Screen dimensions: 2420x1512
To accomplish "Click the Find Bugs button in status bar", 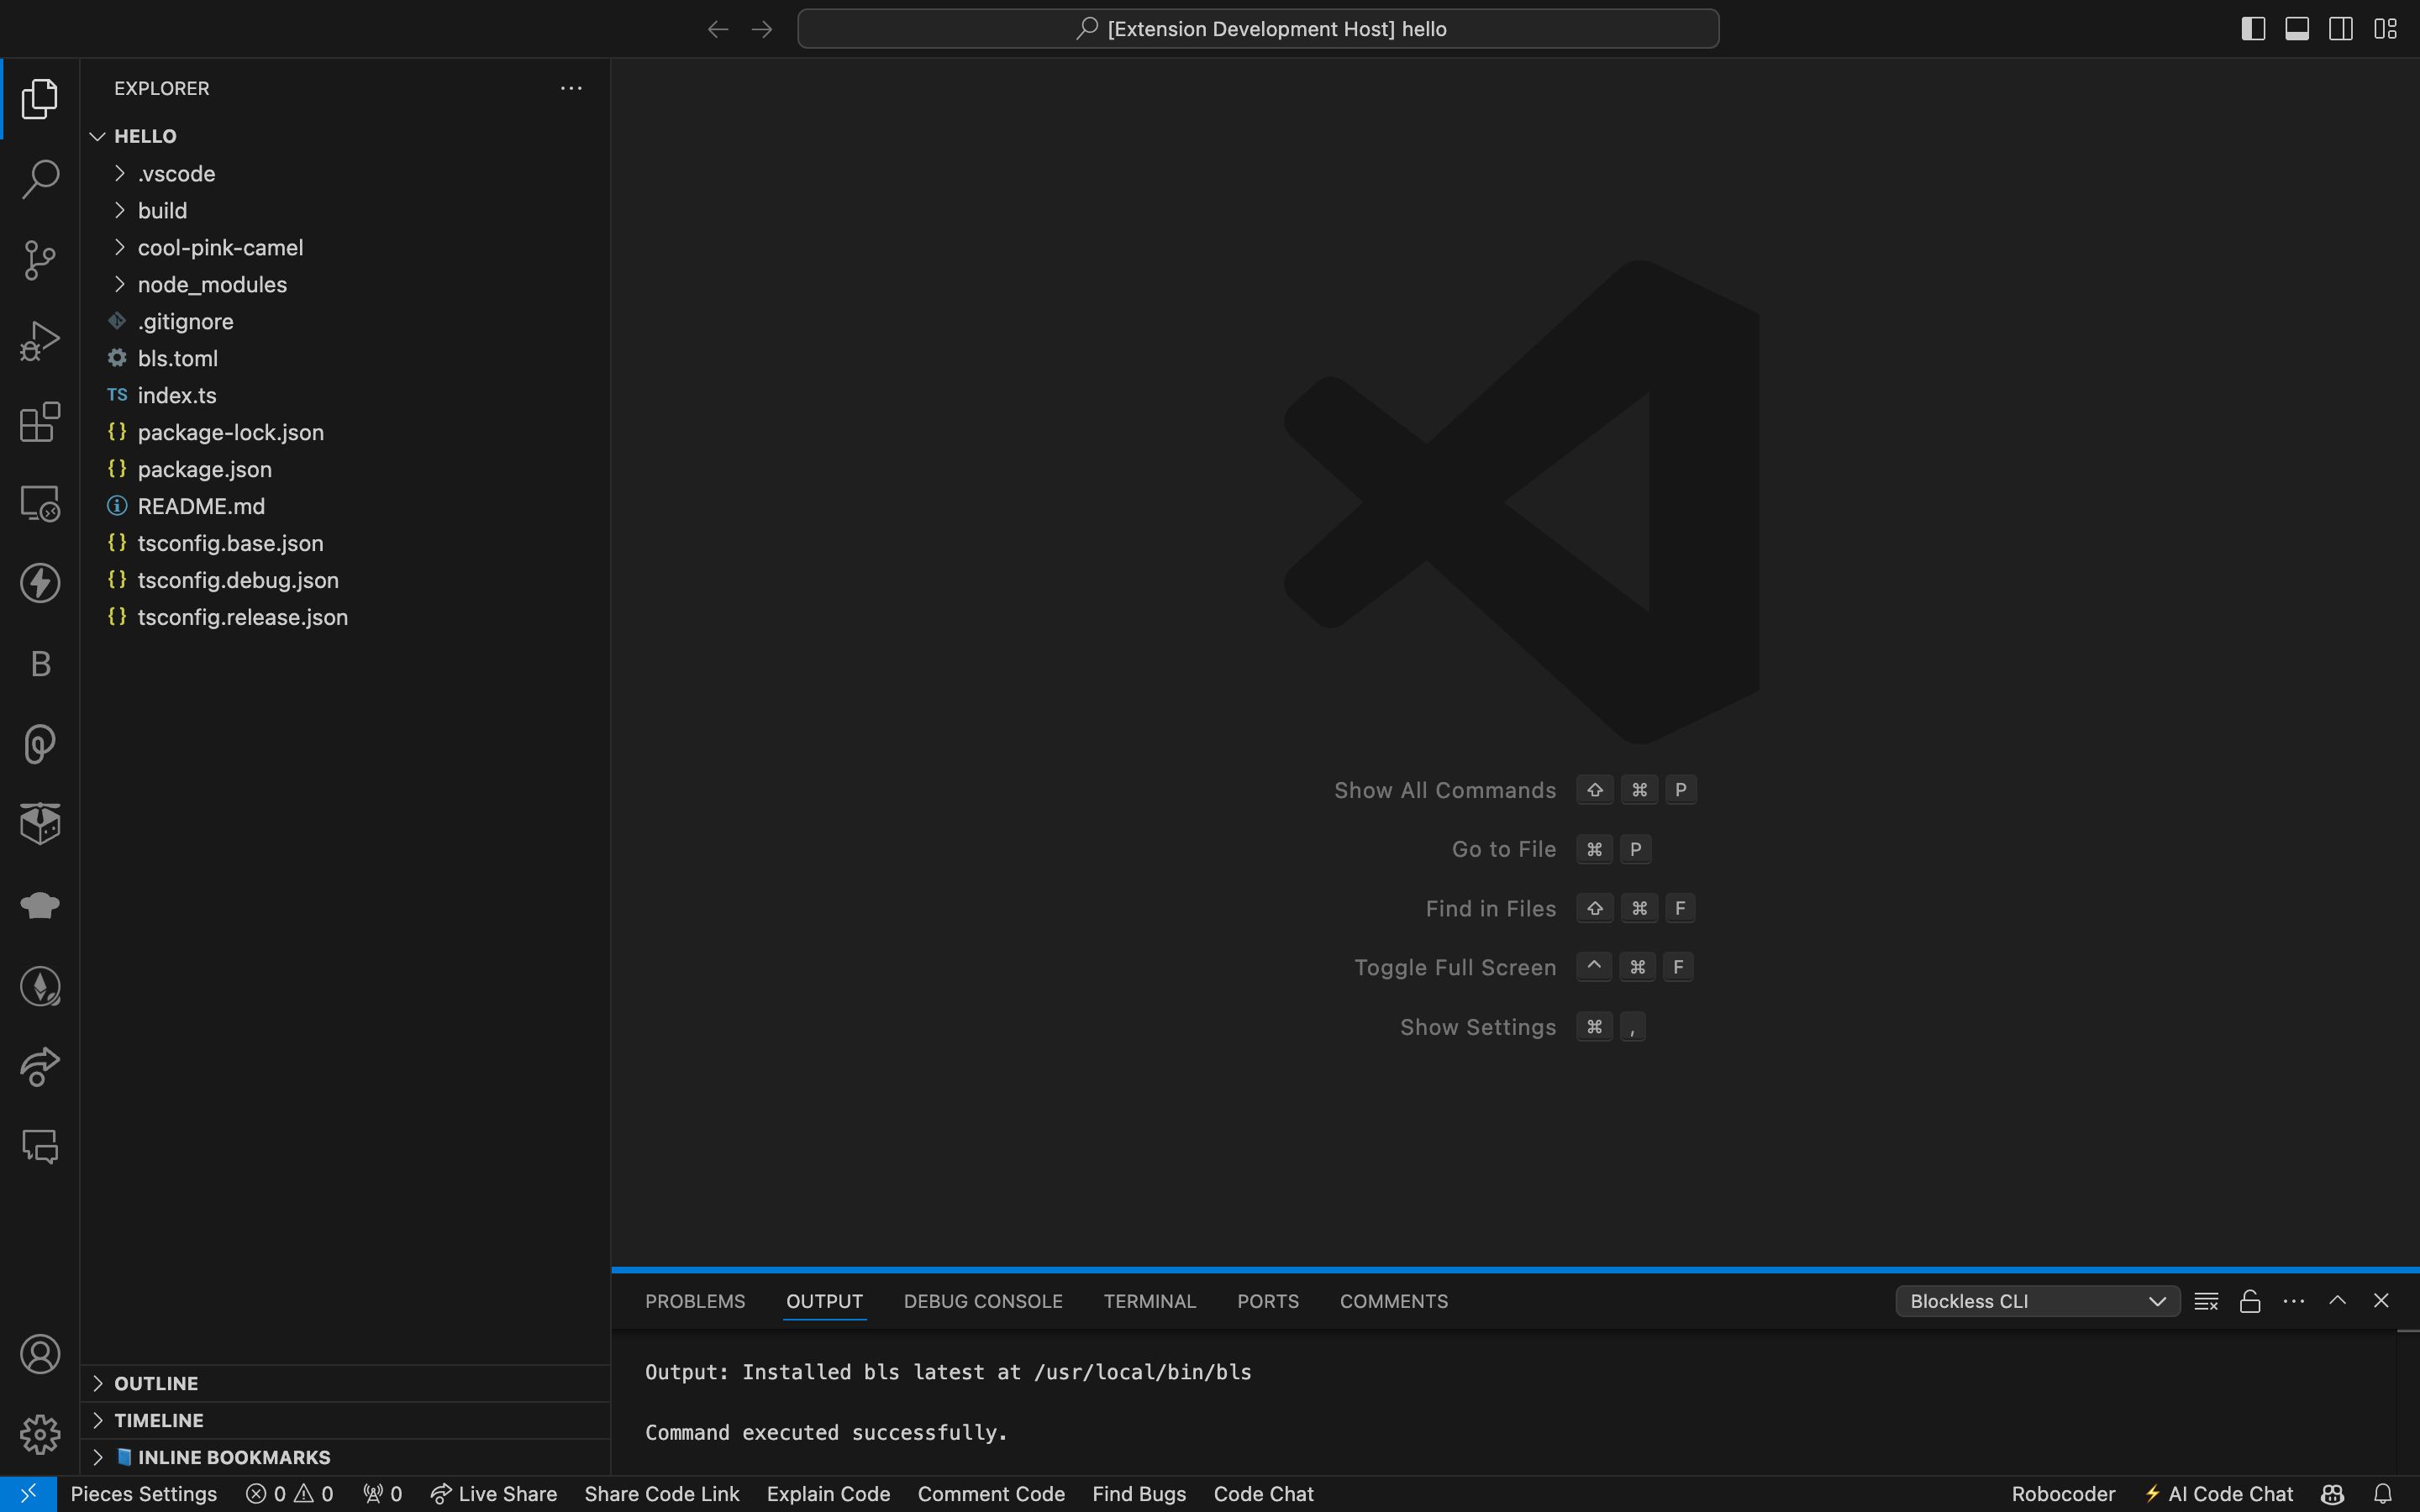I will coord(1139,1494).
